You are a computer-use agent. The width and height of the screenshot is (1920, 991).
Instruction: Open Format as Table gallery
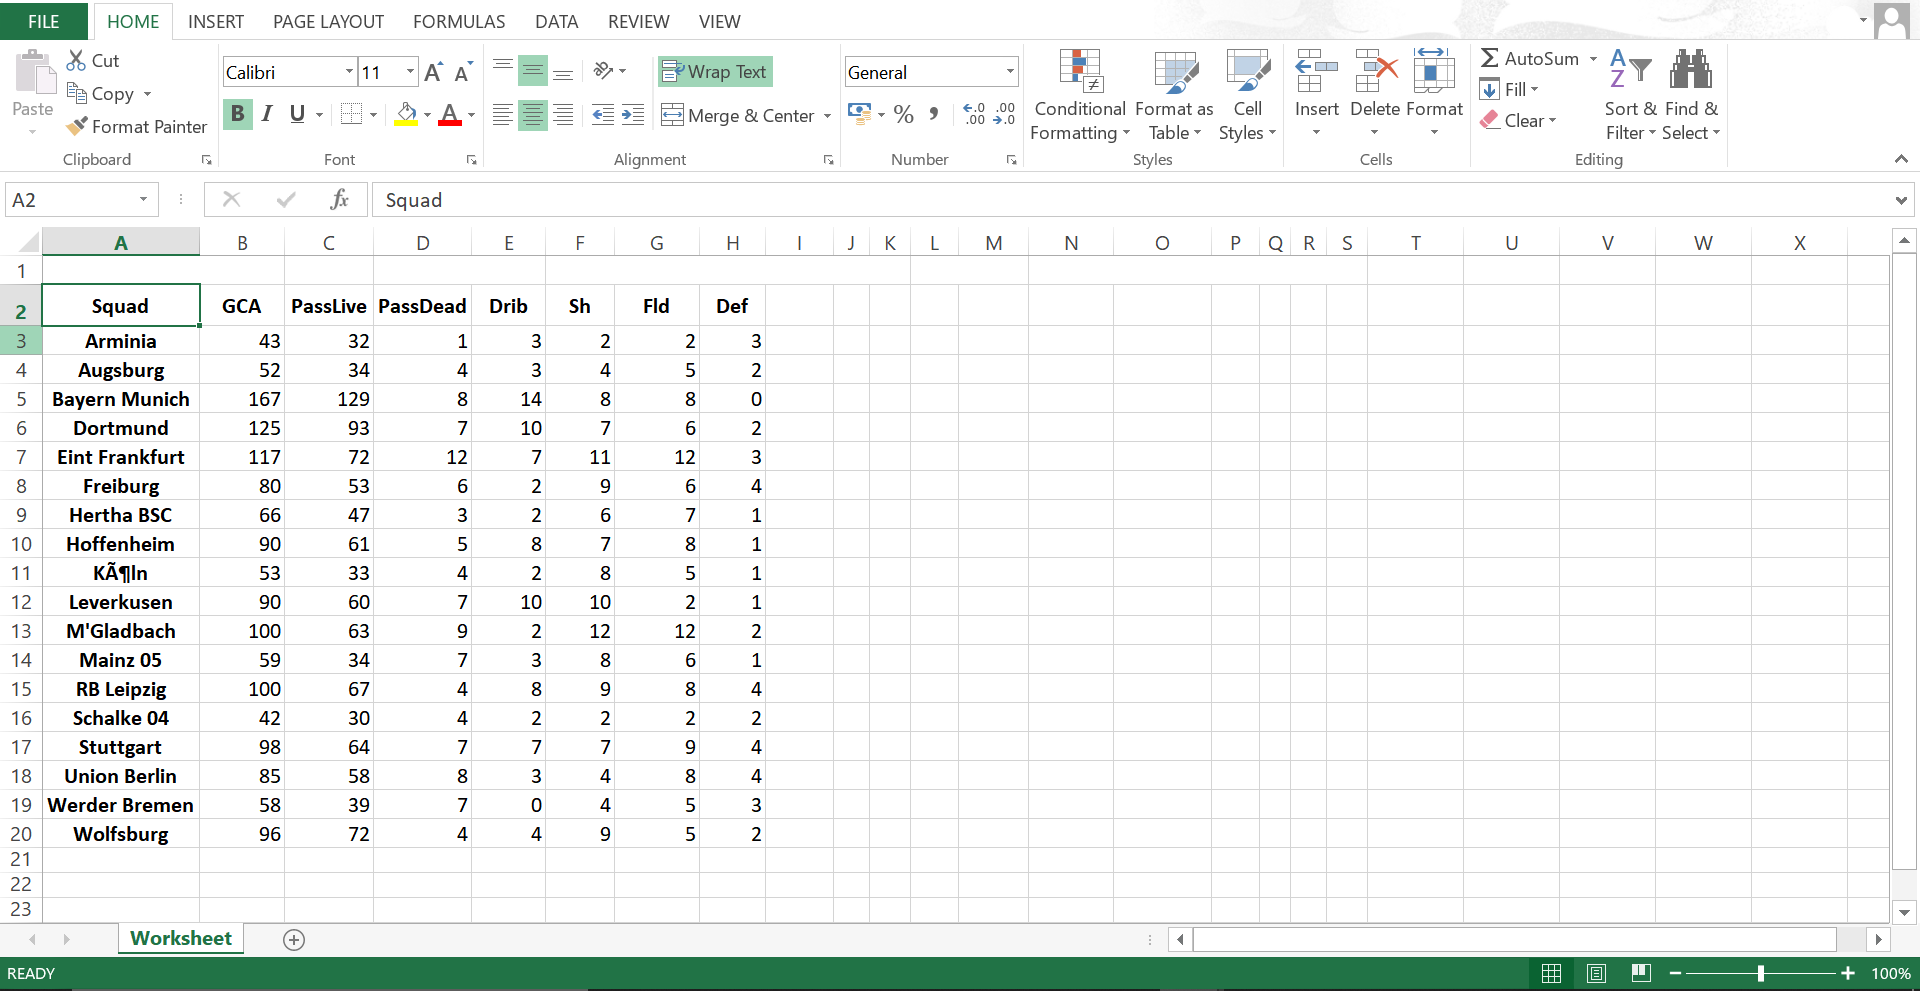tap(1175, 96)
